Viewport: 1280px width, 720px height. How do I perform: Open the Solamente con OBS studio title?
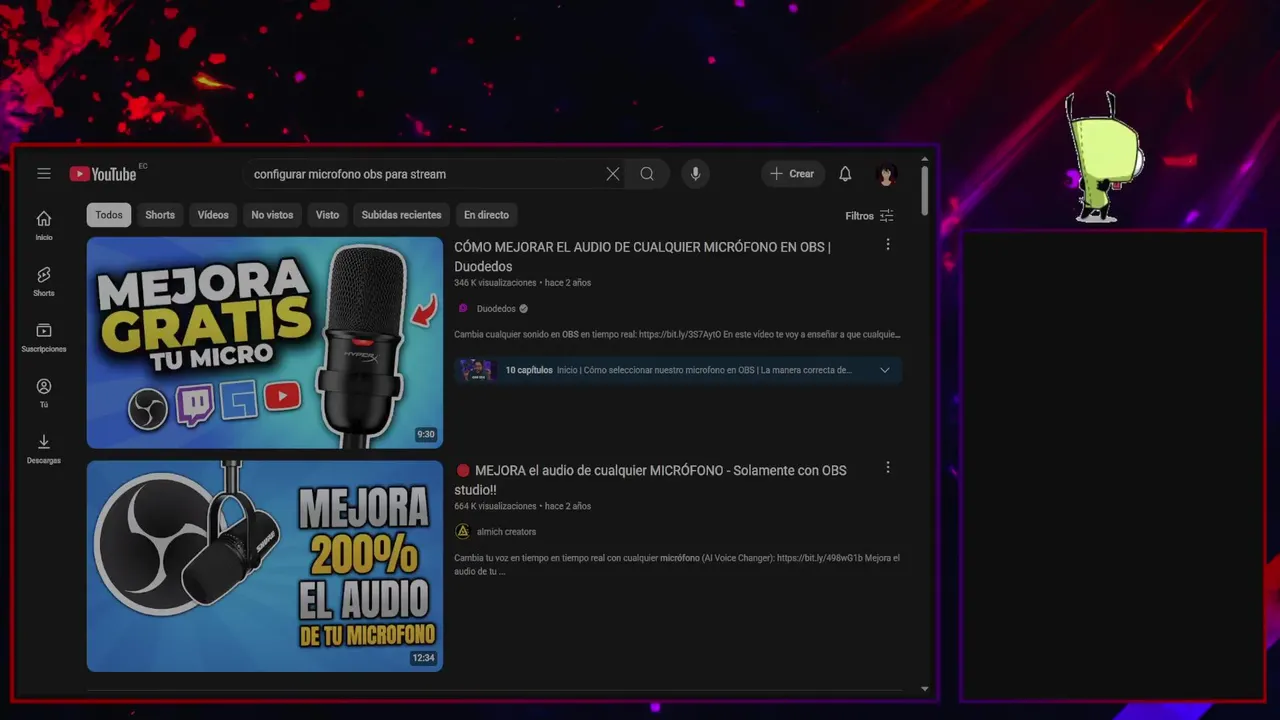650,480
